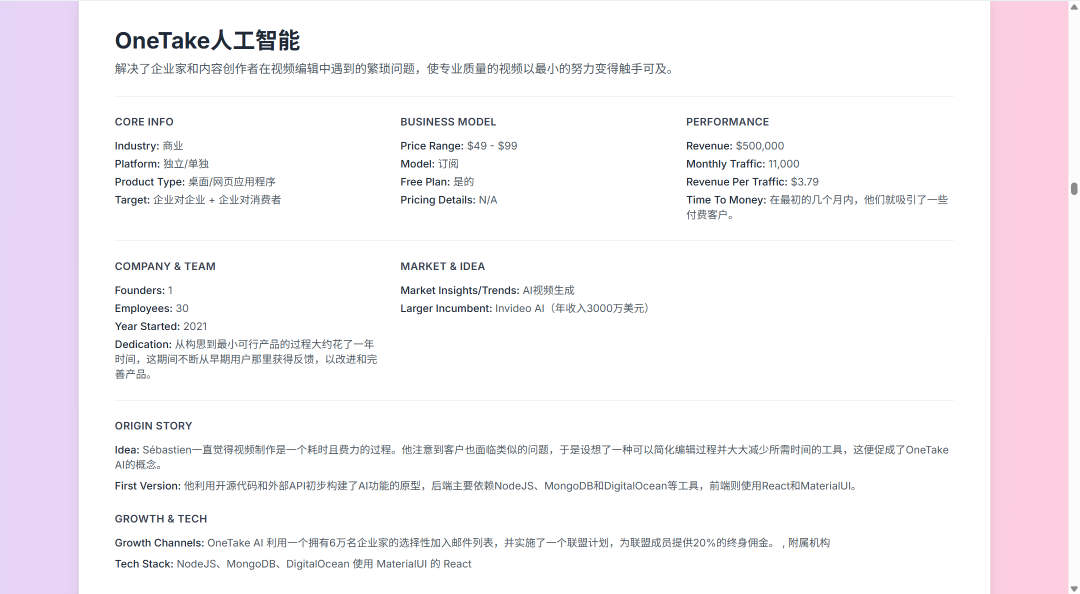Click the Growth Channels paragraph

coord(472,543)
